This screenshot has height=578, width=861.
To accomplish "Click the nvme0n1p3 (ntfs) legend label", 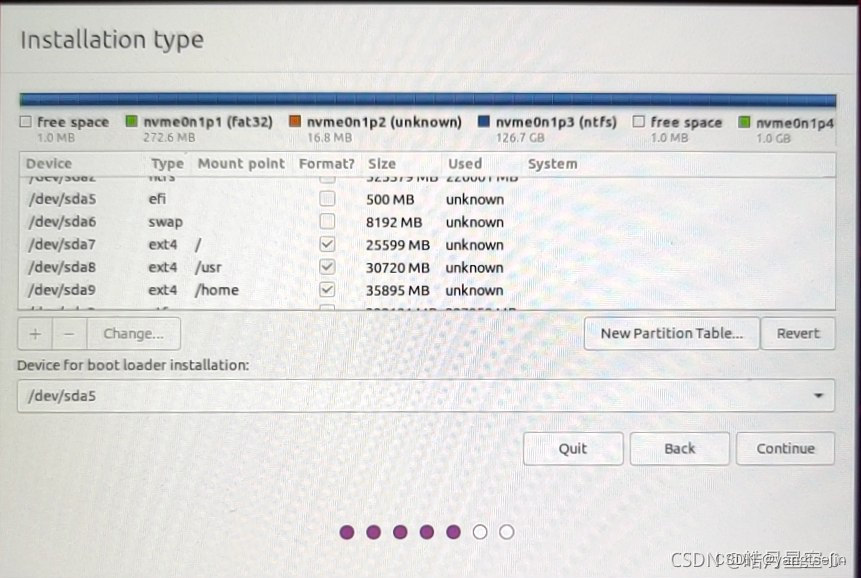I will [556, 122].
